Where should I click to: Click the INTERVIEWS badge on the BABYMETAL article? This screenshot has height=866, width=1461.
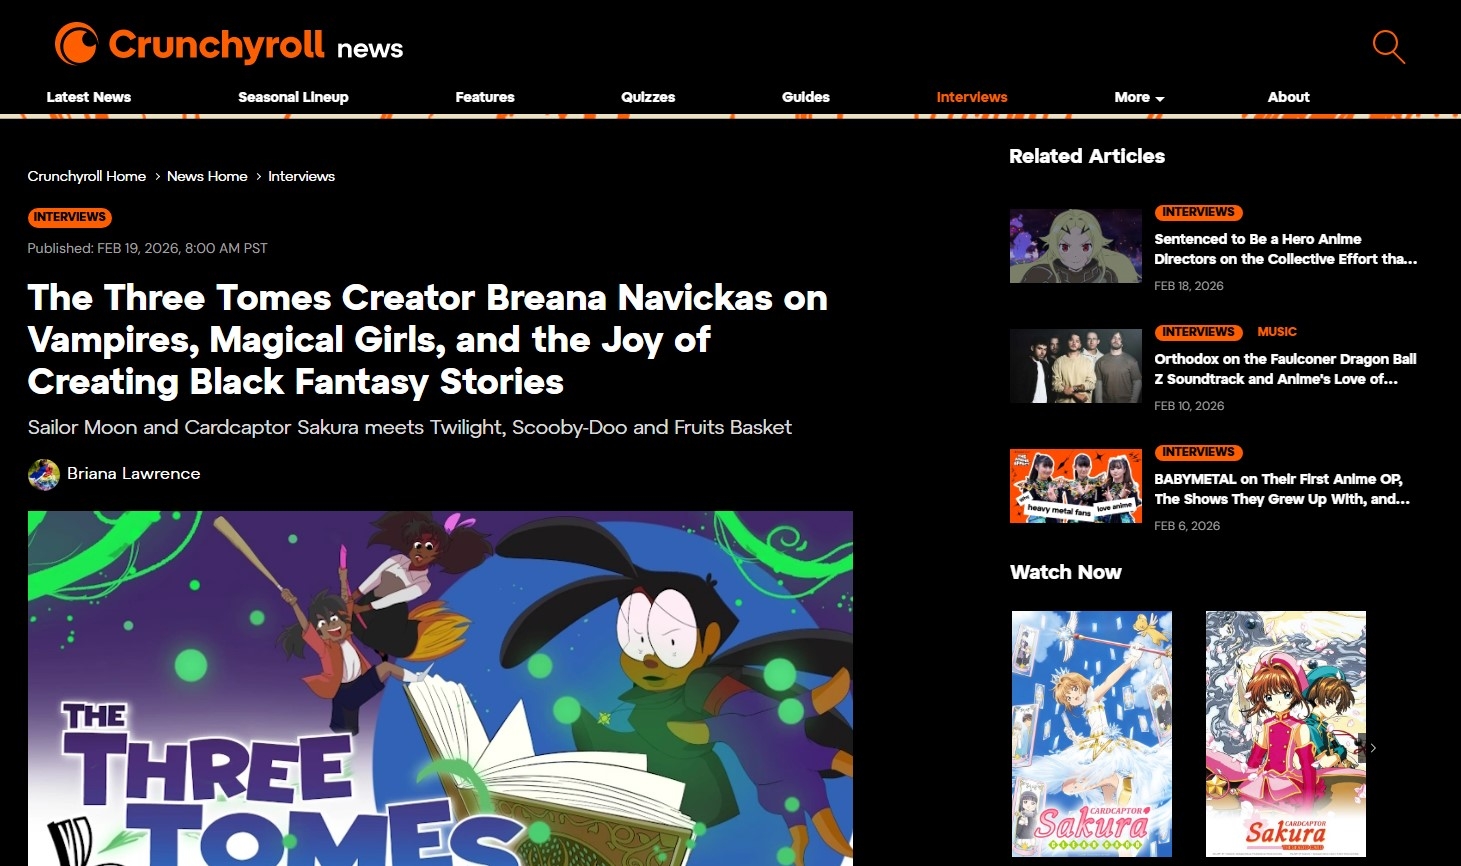click(1198, 452)
